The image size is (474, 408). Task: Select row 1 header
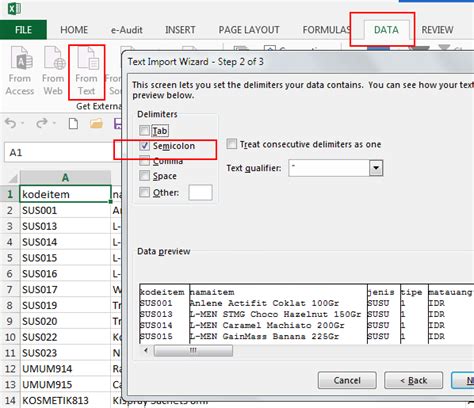point(10,194)
